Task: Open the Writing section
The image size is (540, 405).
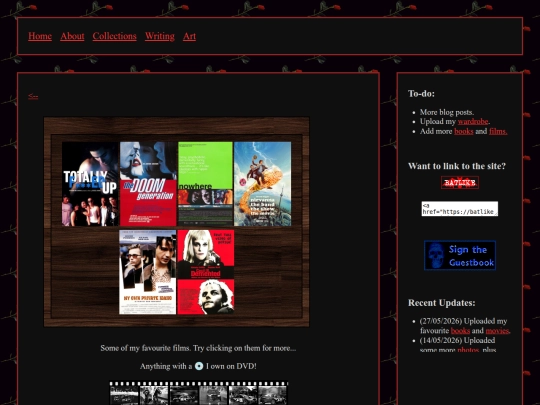Action: [x=160, y=36]
